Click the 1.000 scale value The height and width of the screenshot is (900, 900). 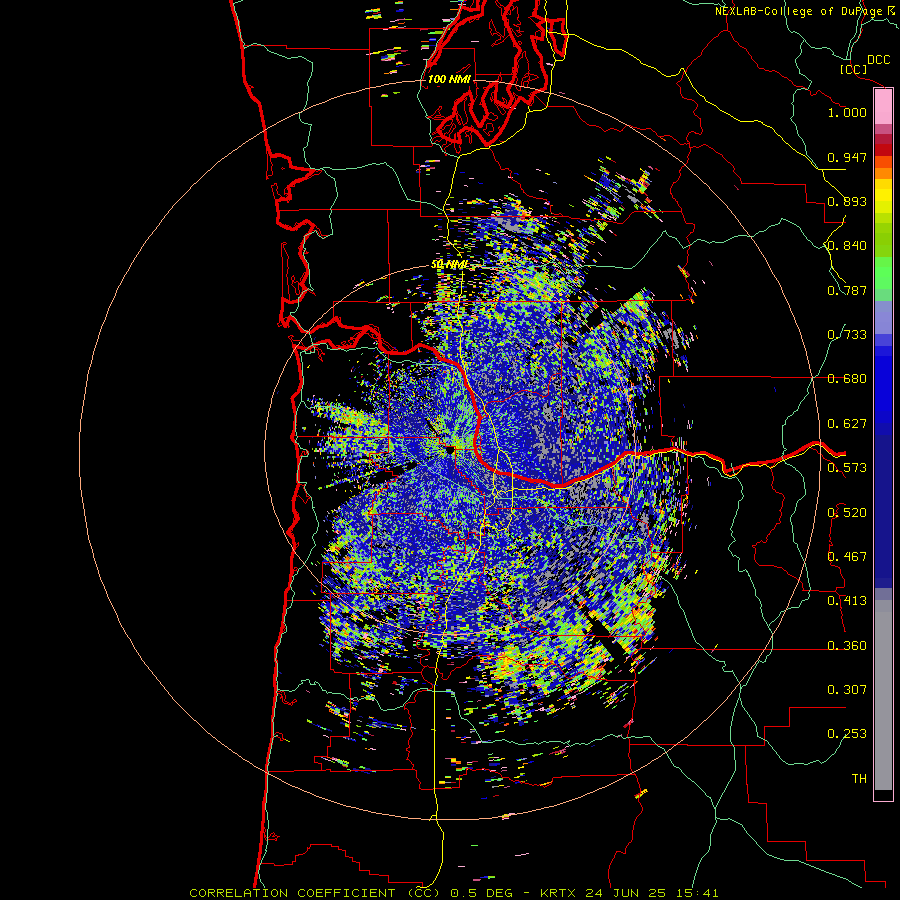point(847,112)
